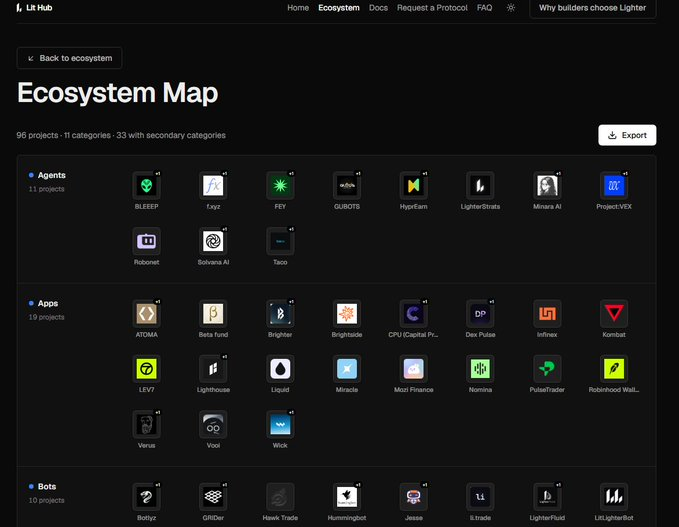Open the Botlyz bot icon

point(146,497)
